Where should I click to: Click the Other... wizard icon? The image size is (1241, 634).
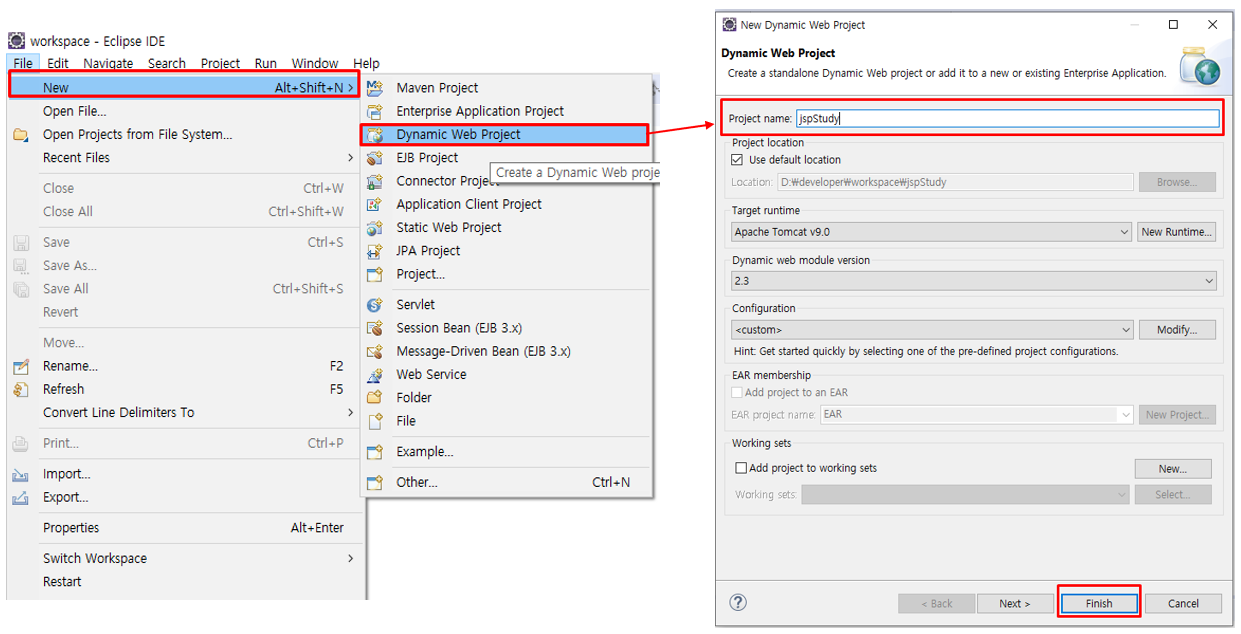click(375, 482)
